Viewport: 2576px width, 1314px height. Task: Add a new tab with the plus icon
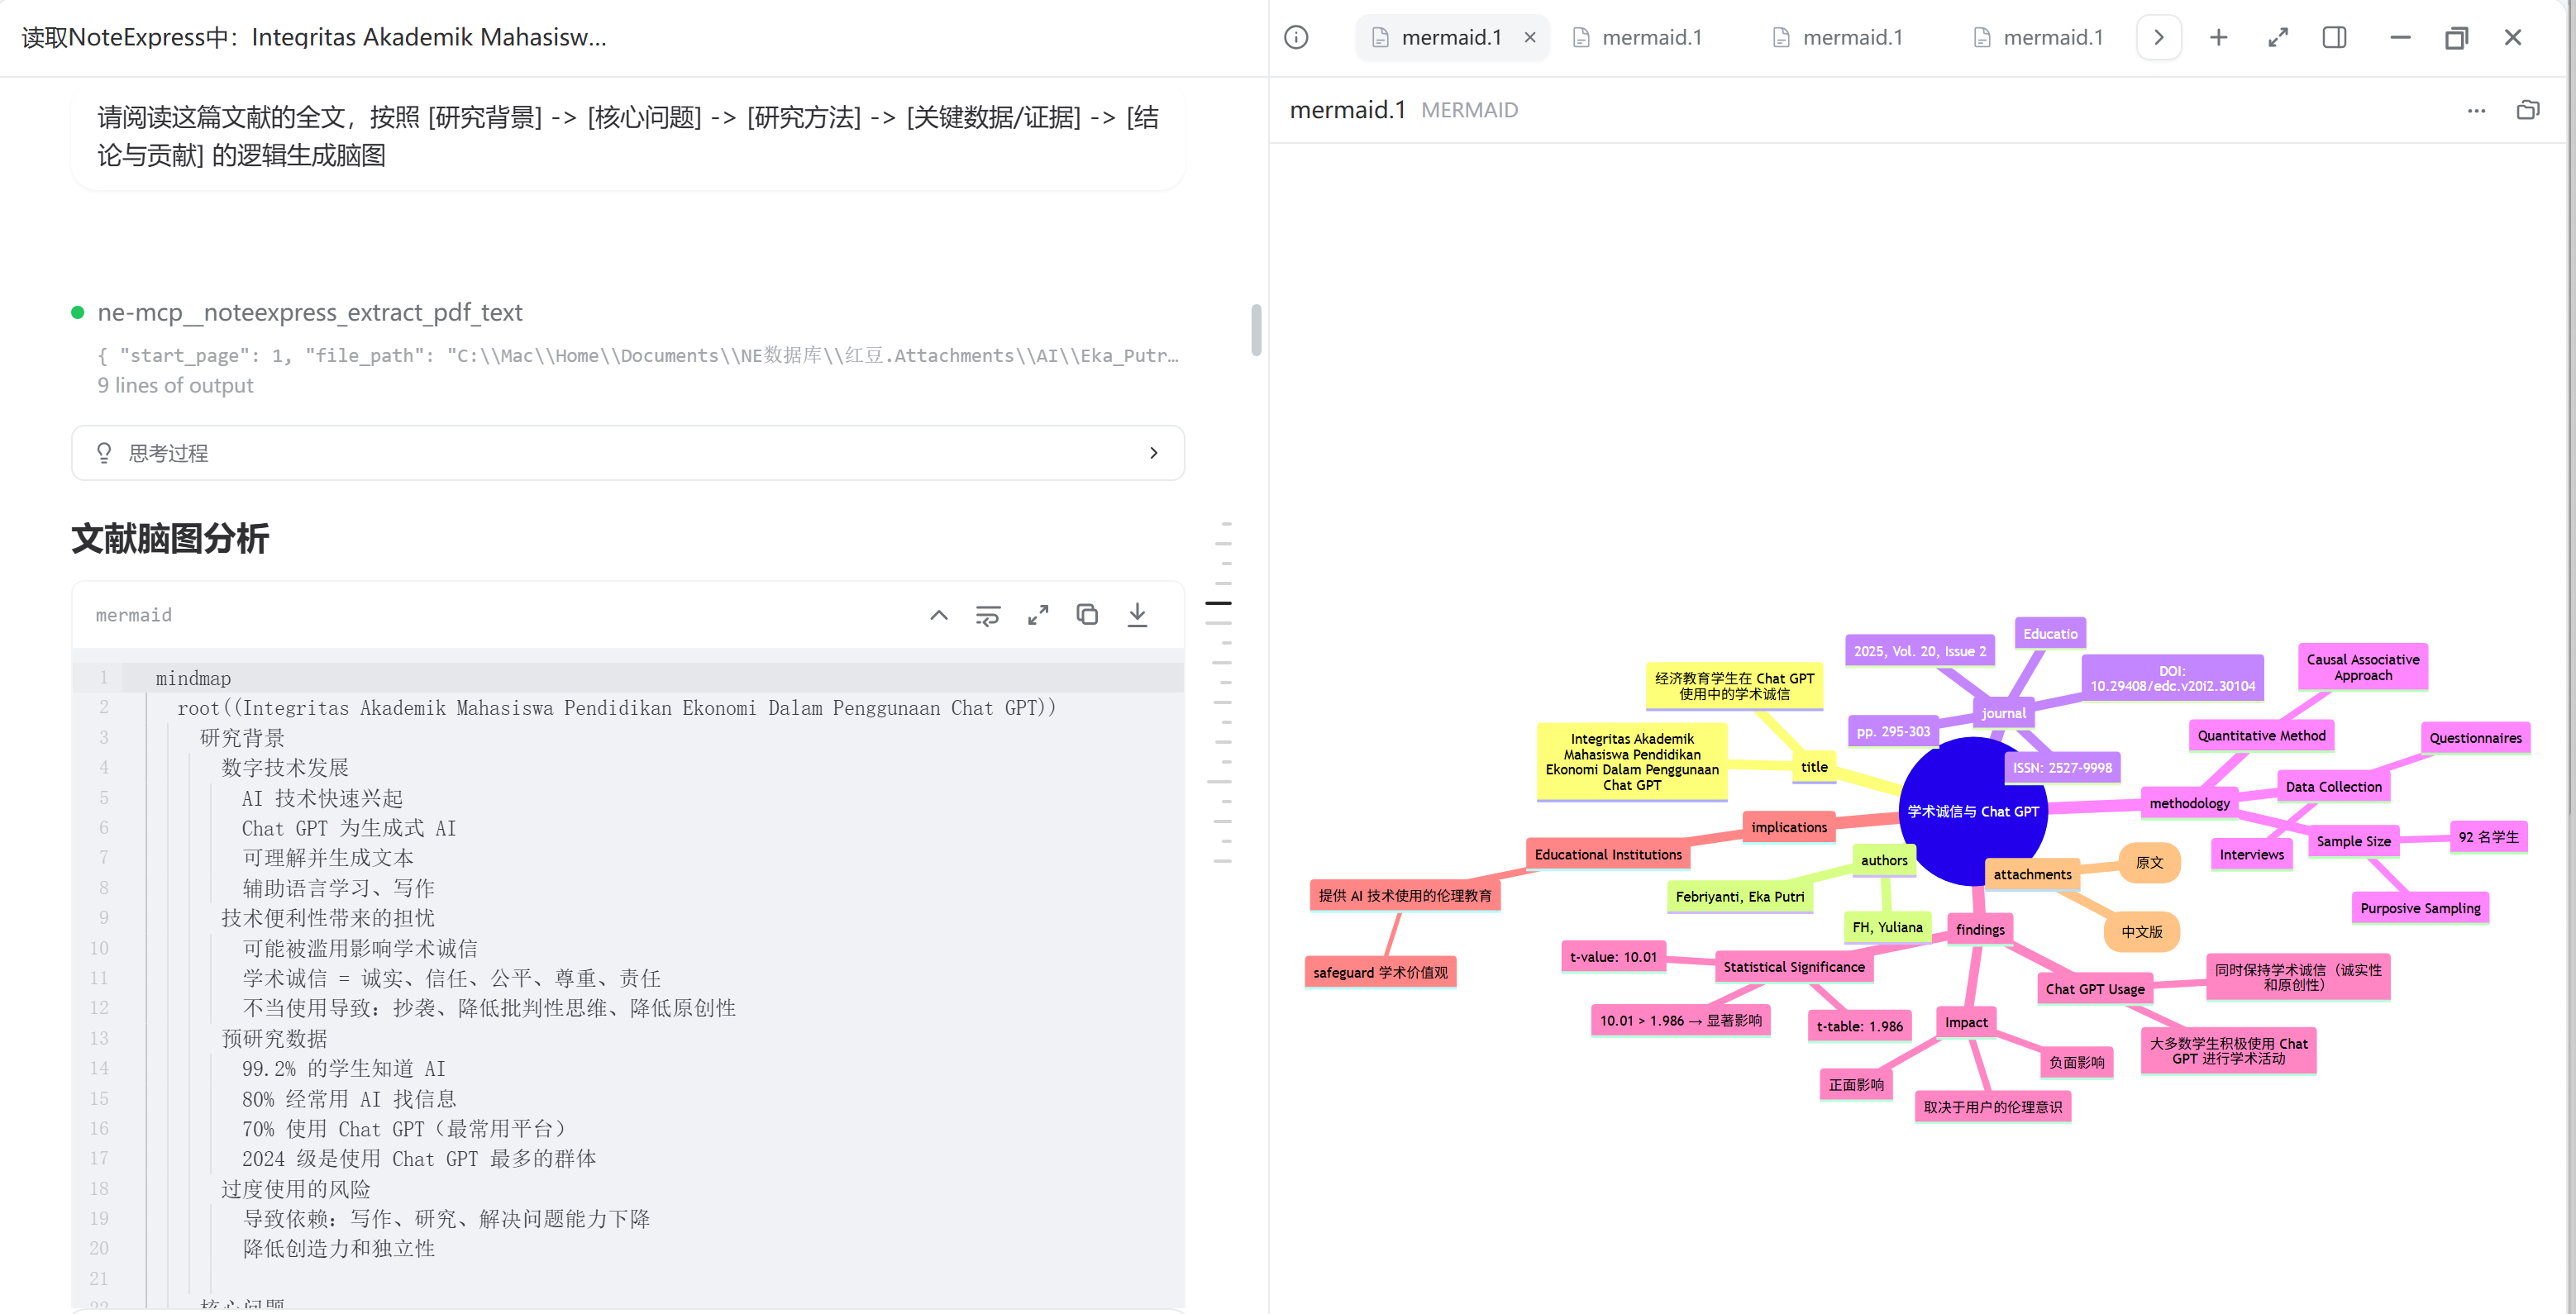pyautogui.click(x=2219, y=38)
